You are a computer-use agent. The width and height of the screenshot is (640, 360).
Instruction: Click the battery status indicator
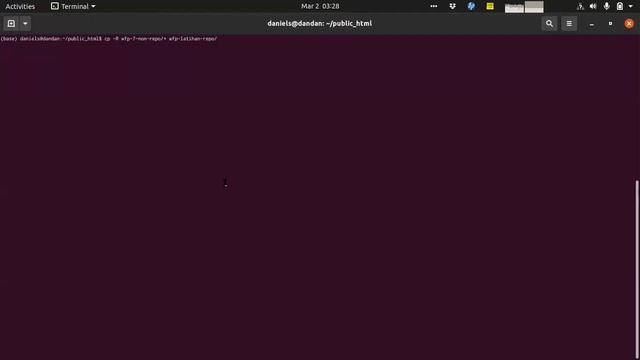pos(620,6)
